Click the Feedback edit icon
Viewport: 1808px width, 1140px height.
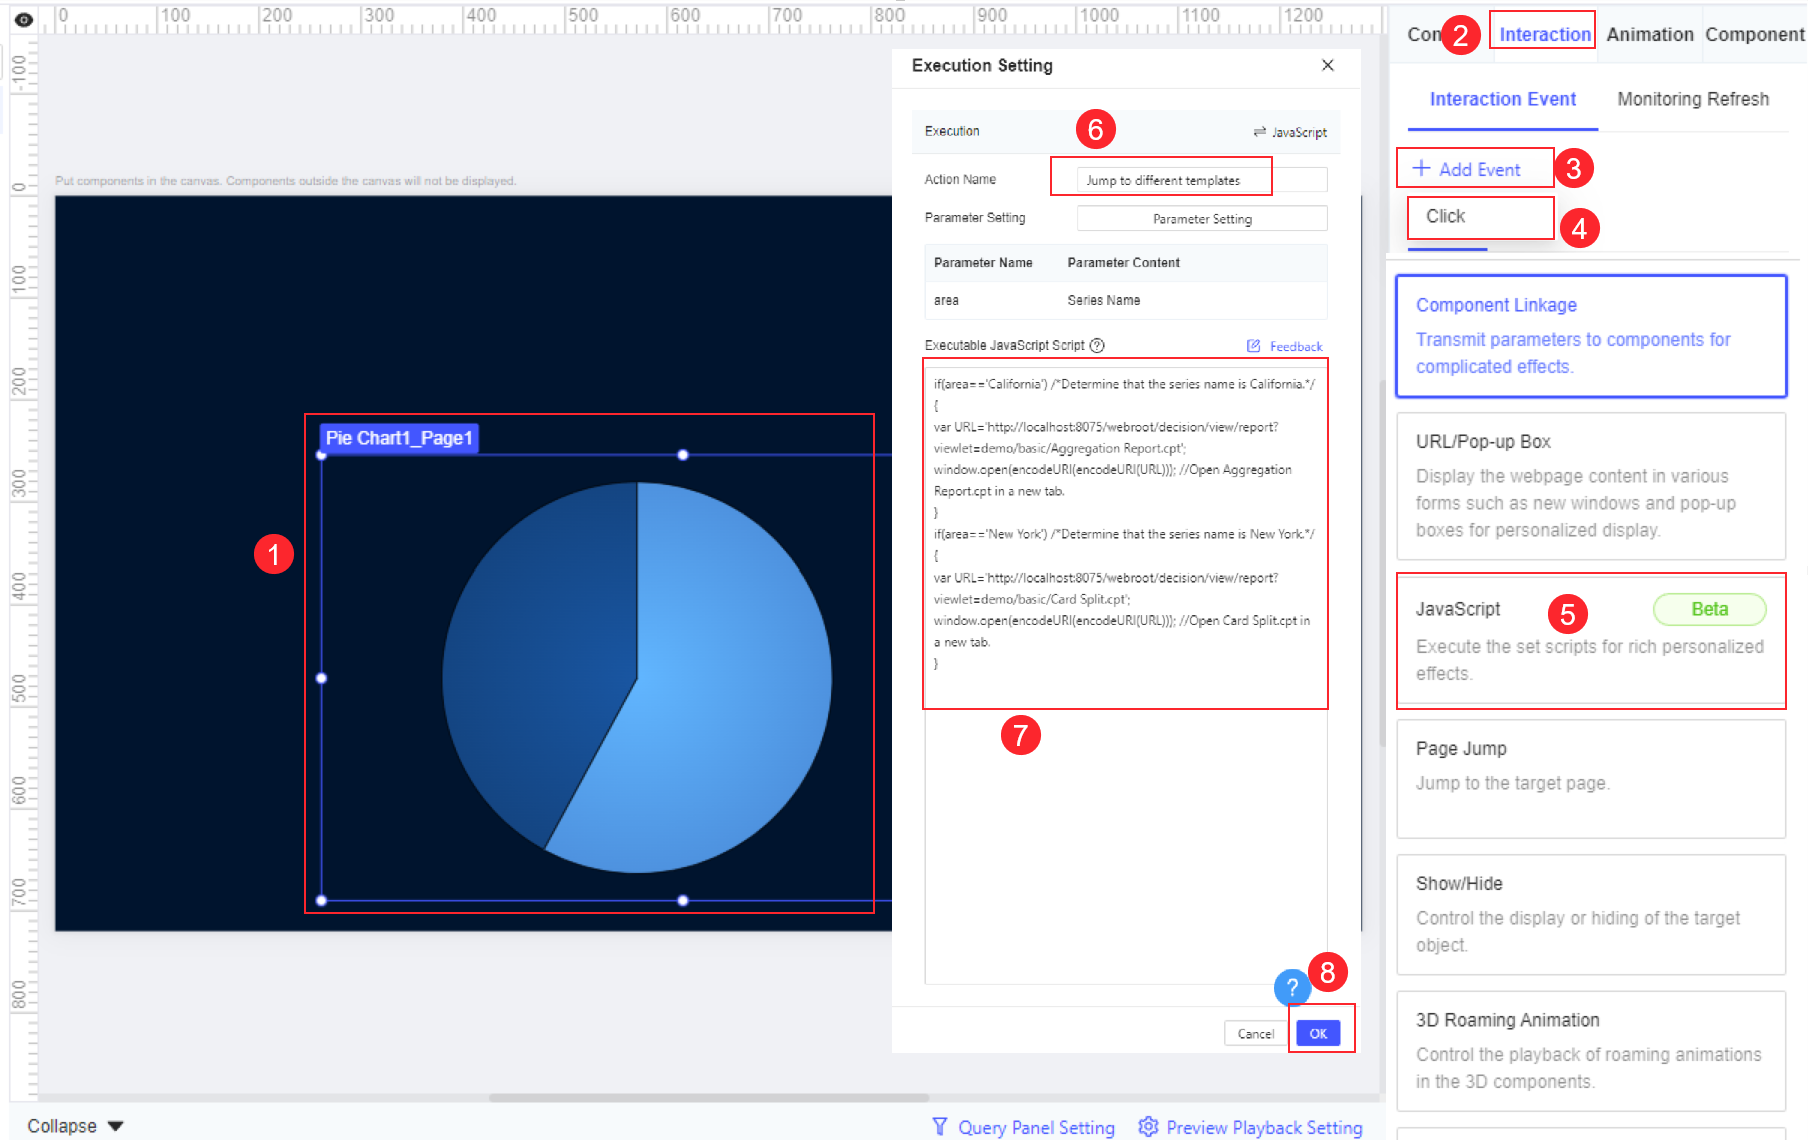pyautogui.click(x=1254, y=346)
